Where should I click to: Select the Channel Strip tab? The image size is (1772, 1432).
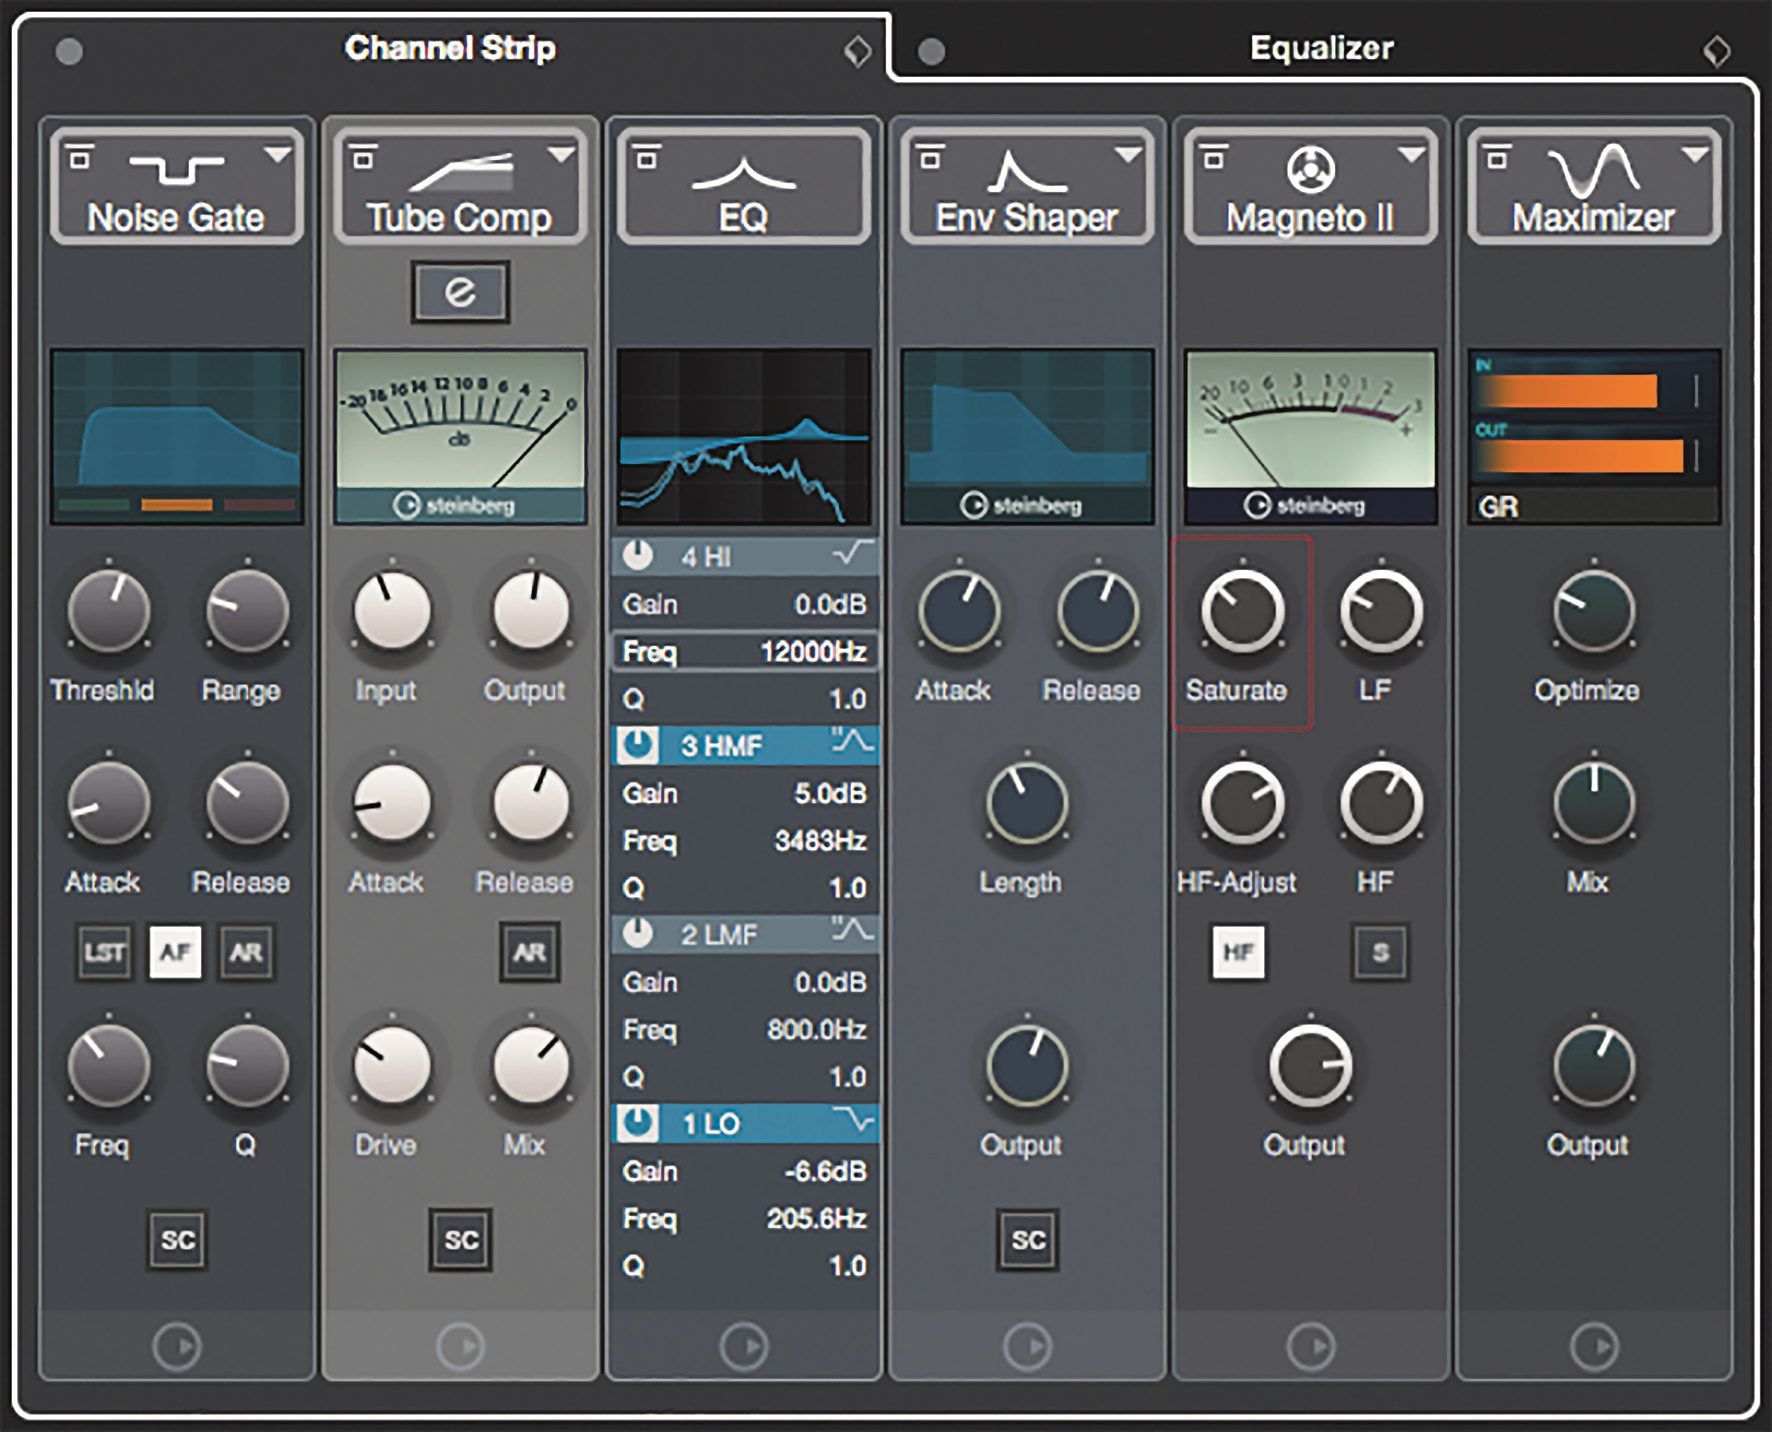click(449, 48)
